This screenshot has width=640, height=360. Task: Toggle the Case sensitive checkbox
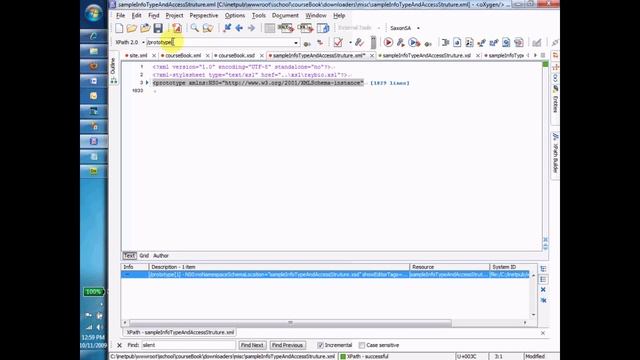pos(362,345)
